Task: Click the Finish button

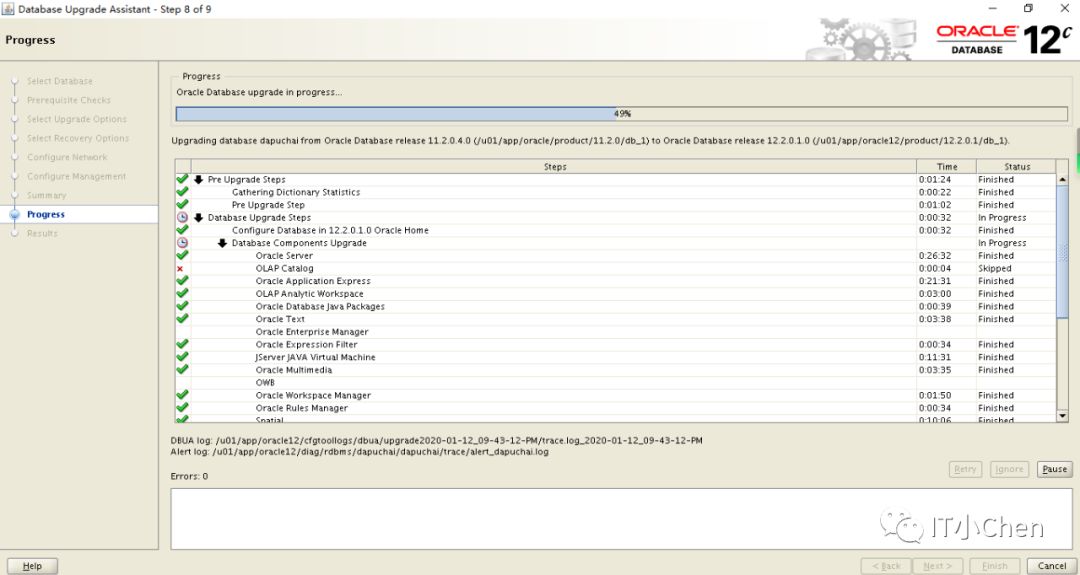Action: (995, 566)
